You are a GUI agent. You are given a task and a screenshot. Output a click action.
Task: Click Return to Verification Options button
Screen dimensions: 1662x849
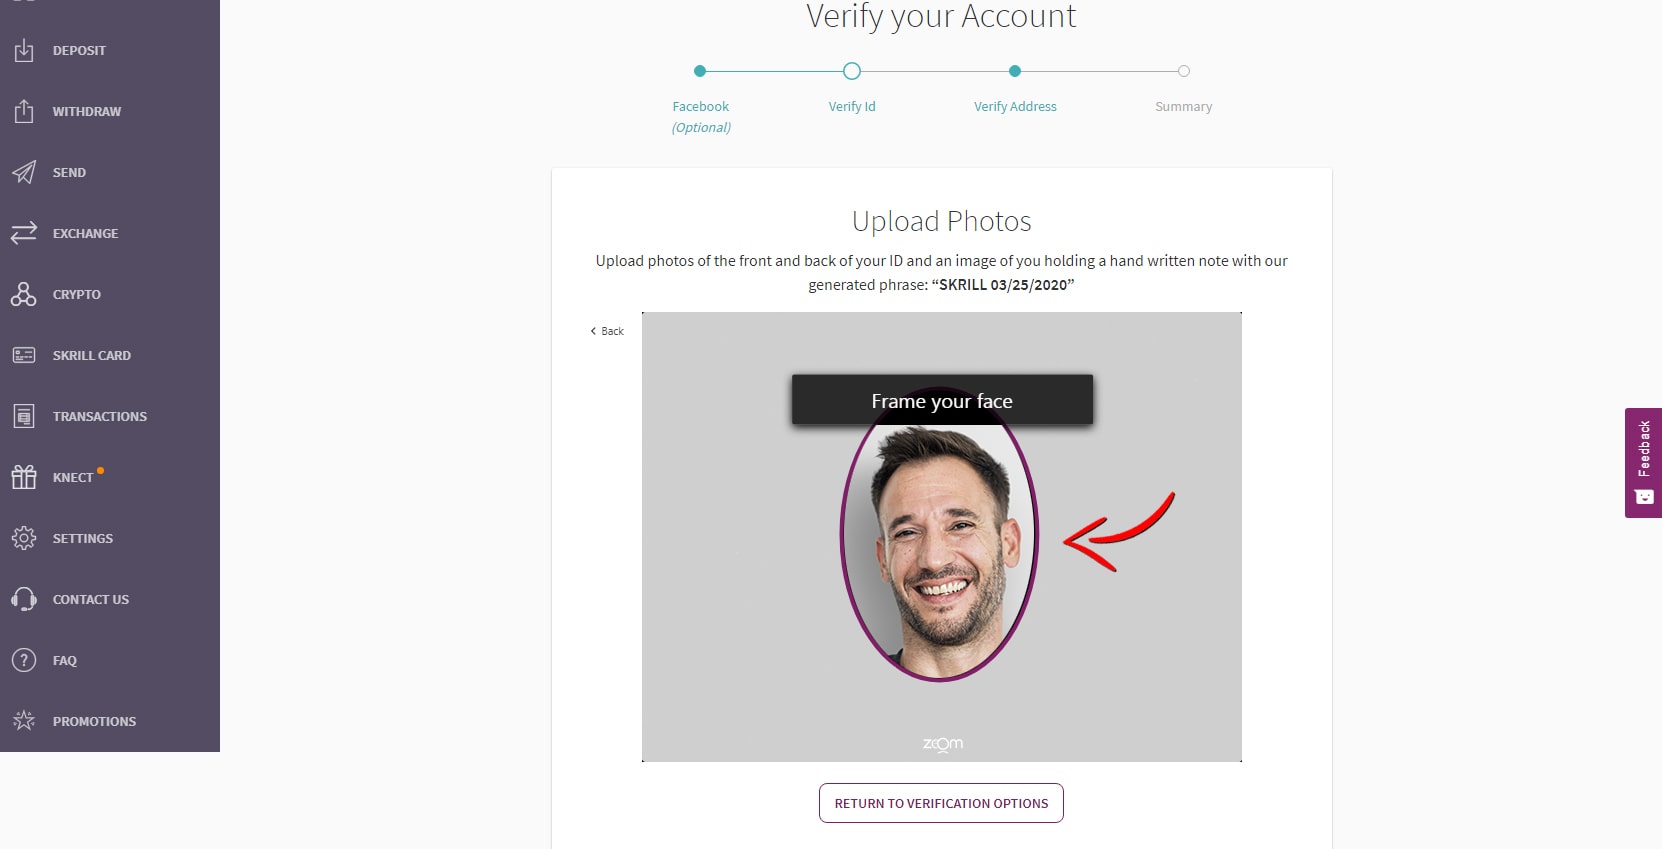941,803
